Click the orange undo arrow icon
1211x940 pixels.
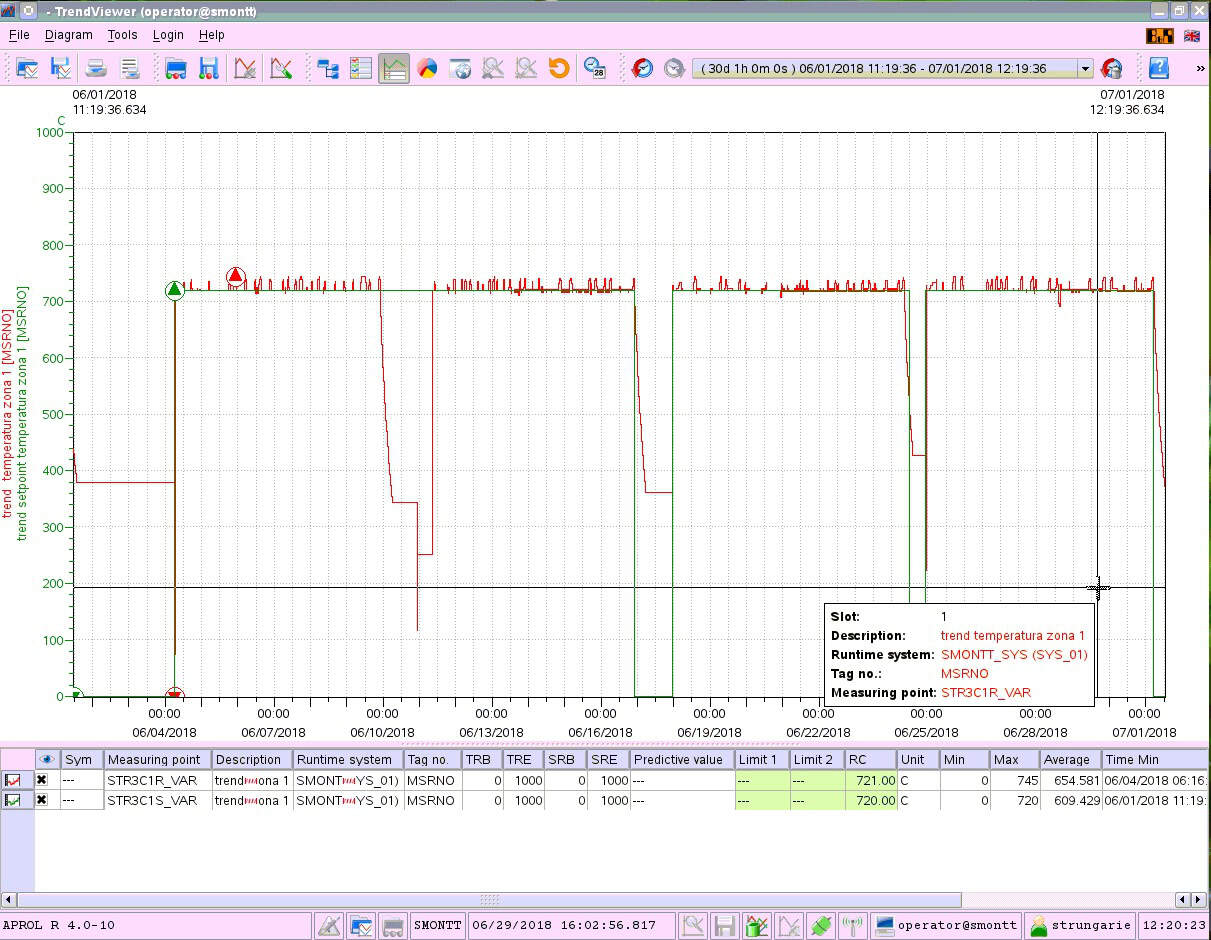(559, 68)
